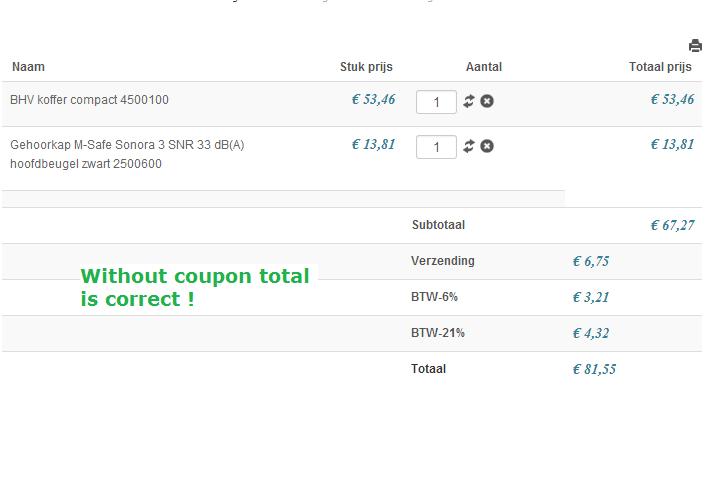Focus the Gehoorkap quantity input box
The height and width of the screenshot is (481, 721).
(x=436, y=147)
